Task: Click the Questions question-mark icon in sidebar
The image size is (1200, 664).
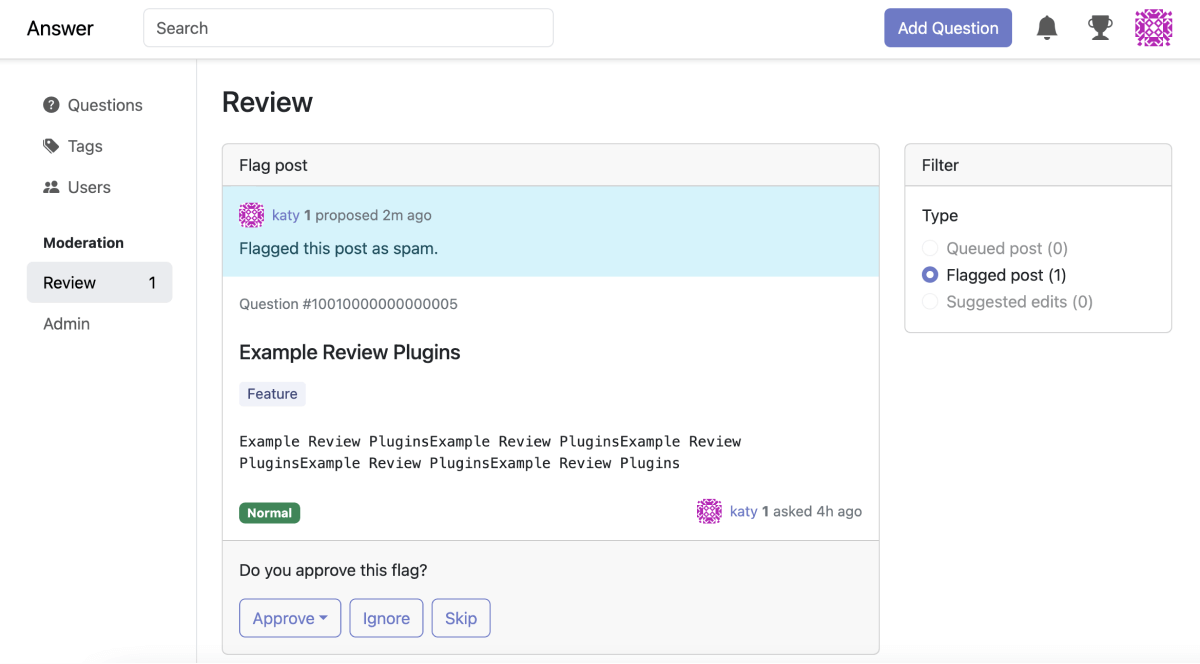Action: tap(51, 105)
